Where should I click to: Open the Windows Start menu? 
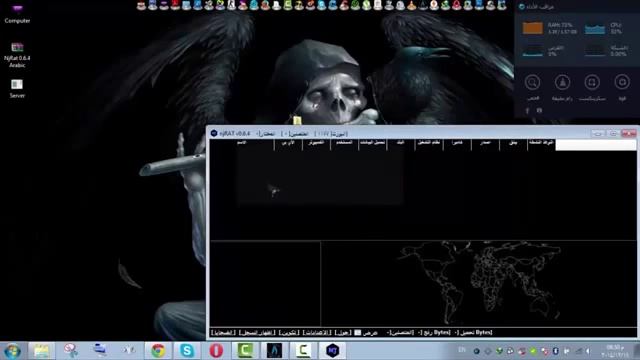coord(12,351)
